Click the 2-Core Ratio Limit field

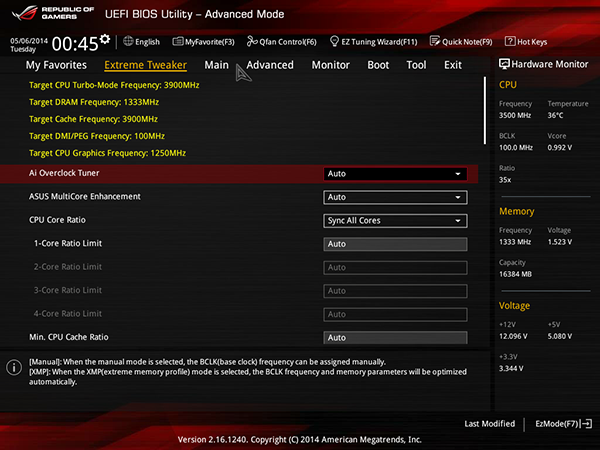[x=395, y=267]
